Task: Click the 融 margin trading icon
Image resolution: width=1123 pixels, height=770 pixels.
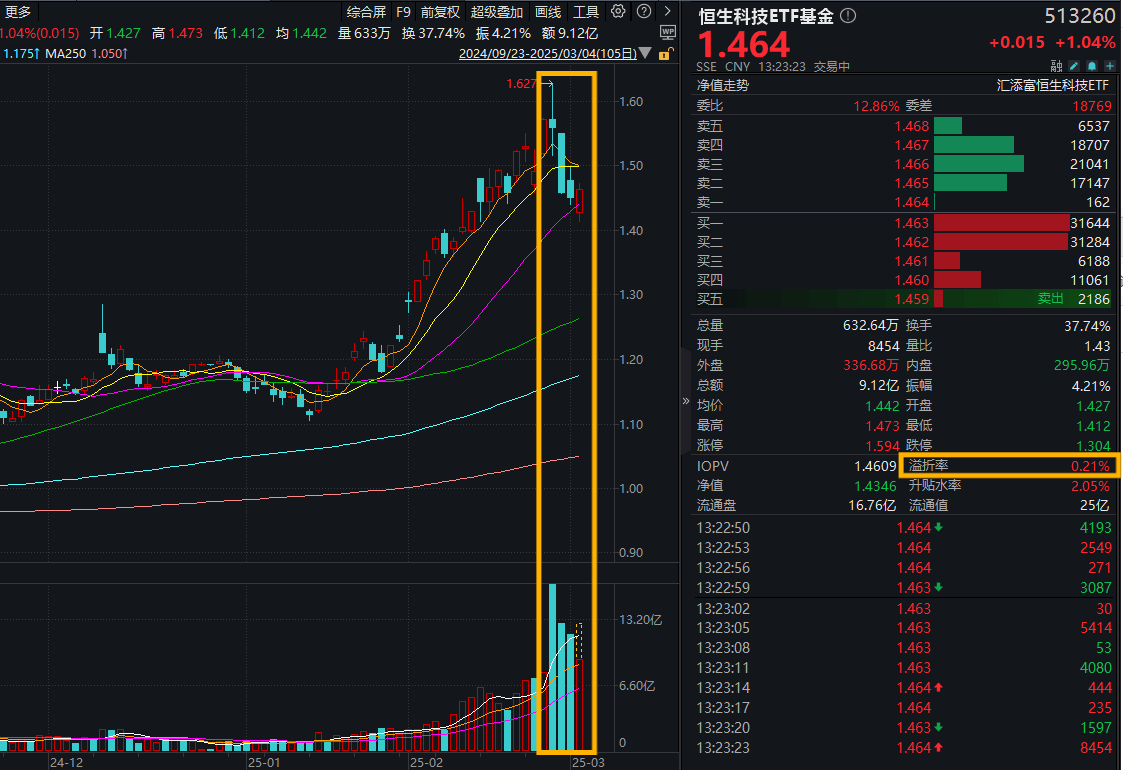Action: 1056,65
